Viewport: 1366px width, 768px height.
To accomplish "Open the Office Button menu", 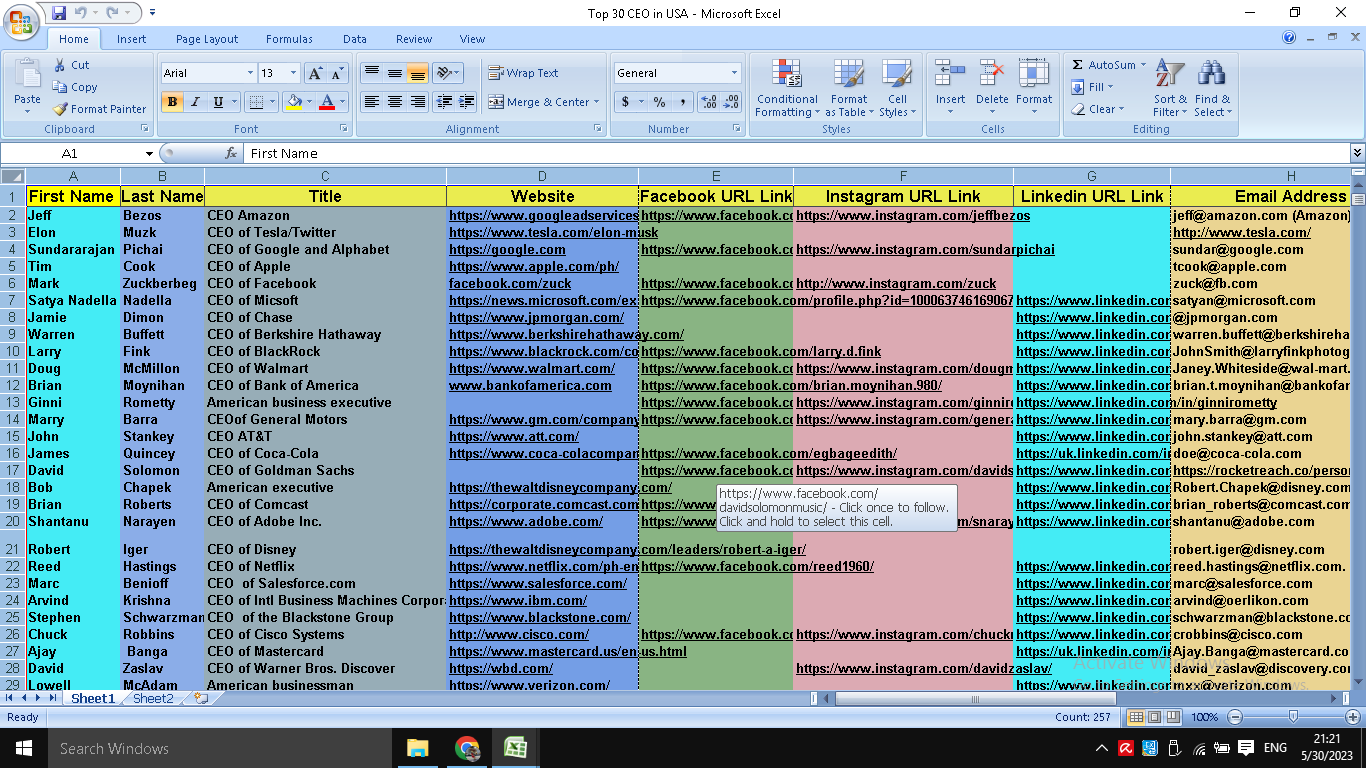I will click(x=20, y=20).
